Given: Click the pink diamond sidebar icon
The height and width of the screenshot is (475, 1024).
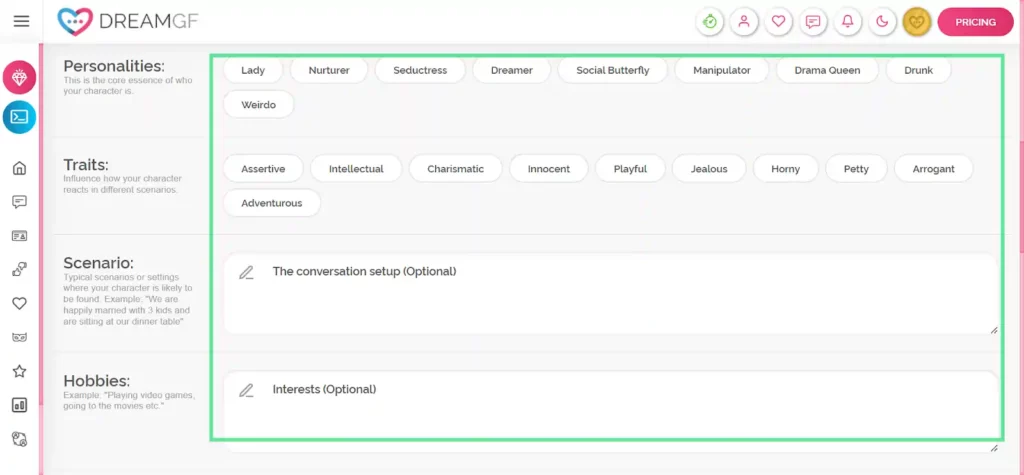Looking at the screenshot, I should coord(19,77).
